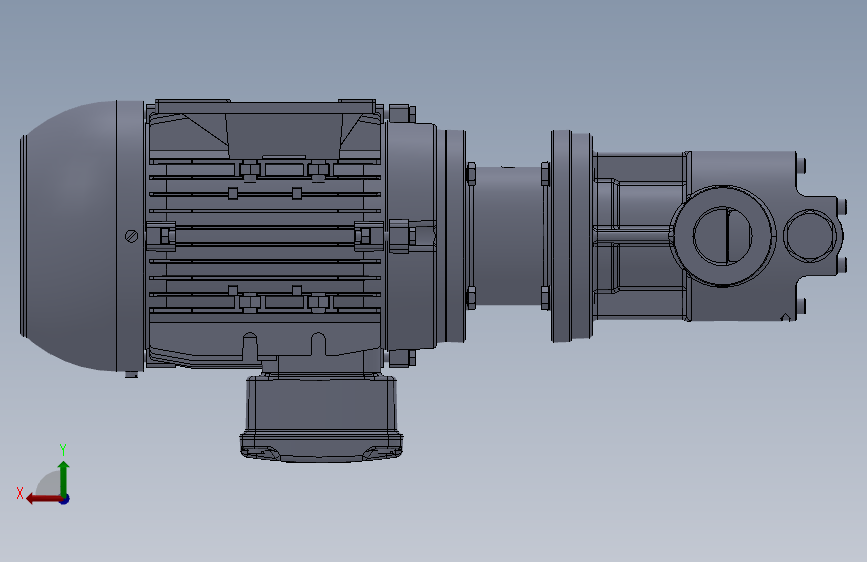
Task: Click the "Y" label of the triad
Action: (x=63, y=450)
